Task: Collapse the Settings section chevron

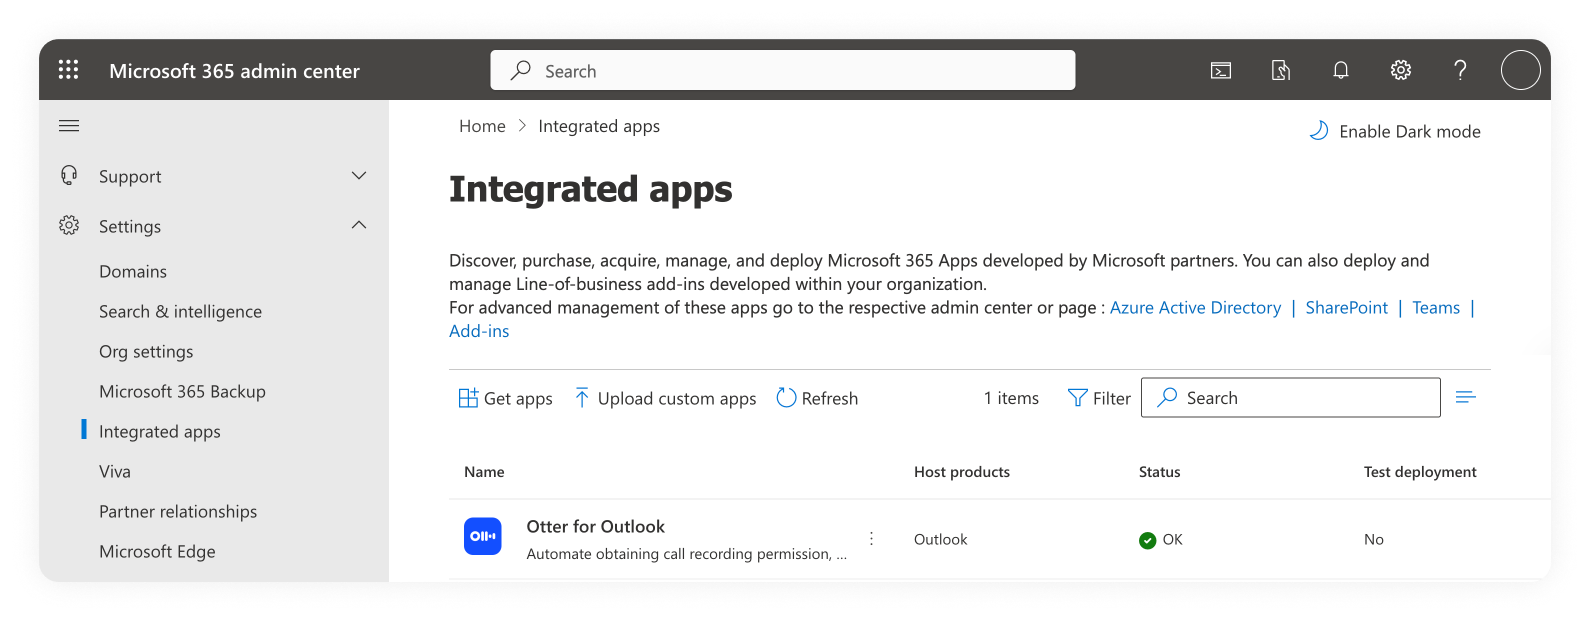Action: pos(359,225)
